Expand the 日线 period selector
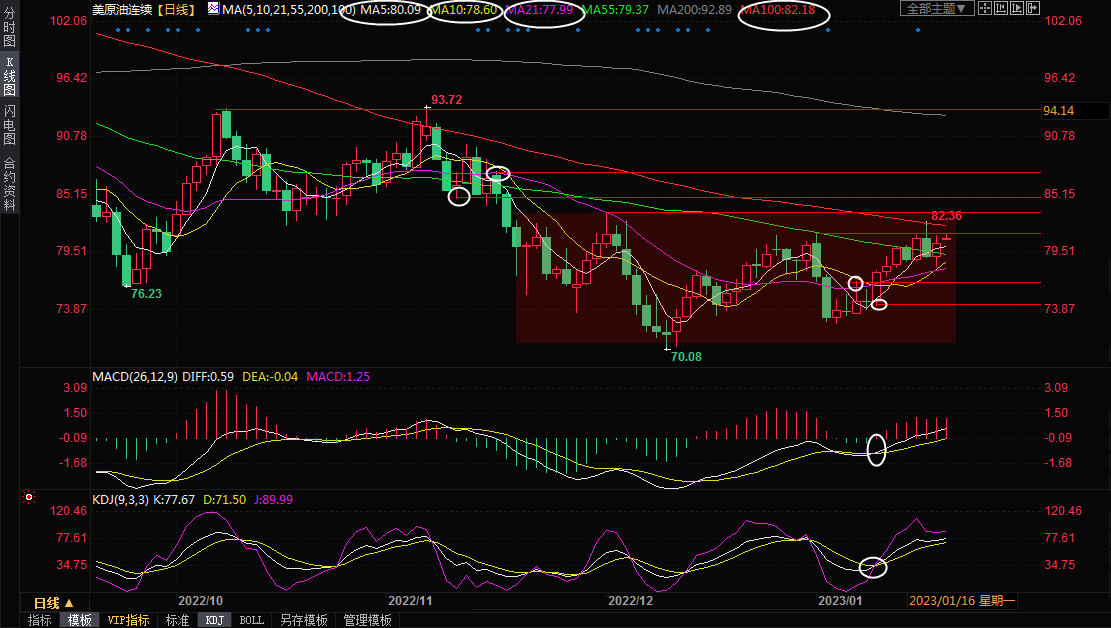Screen dimensions: 1111x628 53,603
